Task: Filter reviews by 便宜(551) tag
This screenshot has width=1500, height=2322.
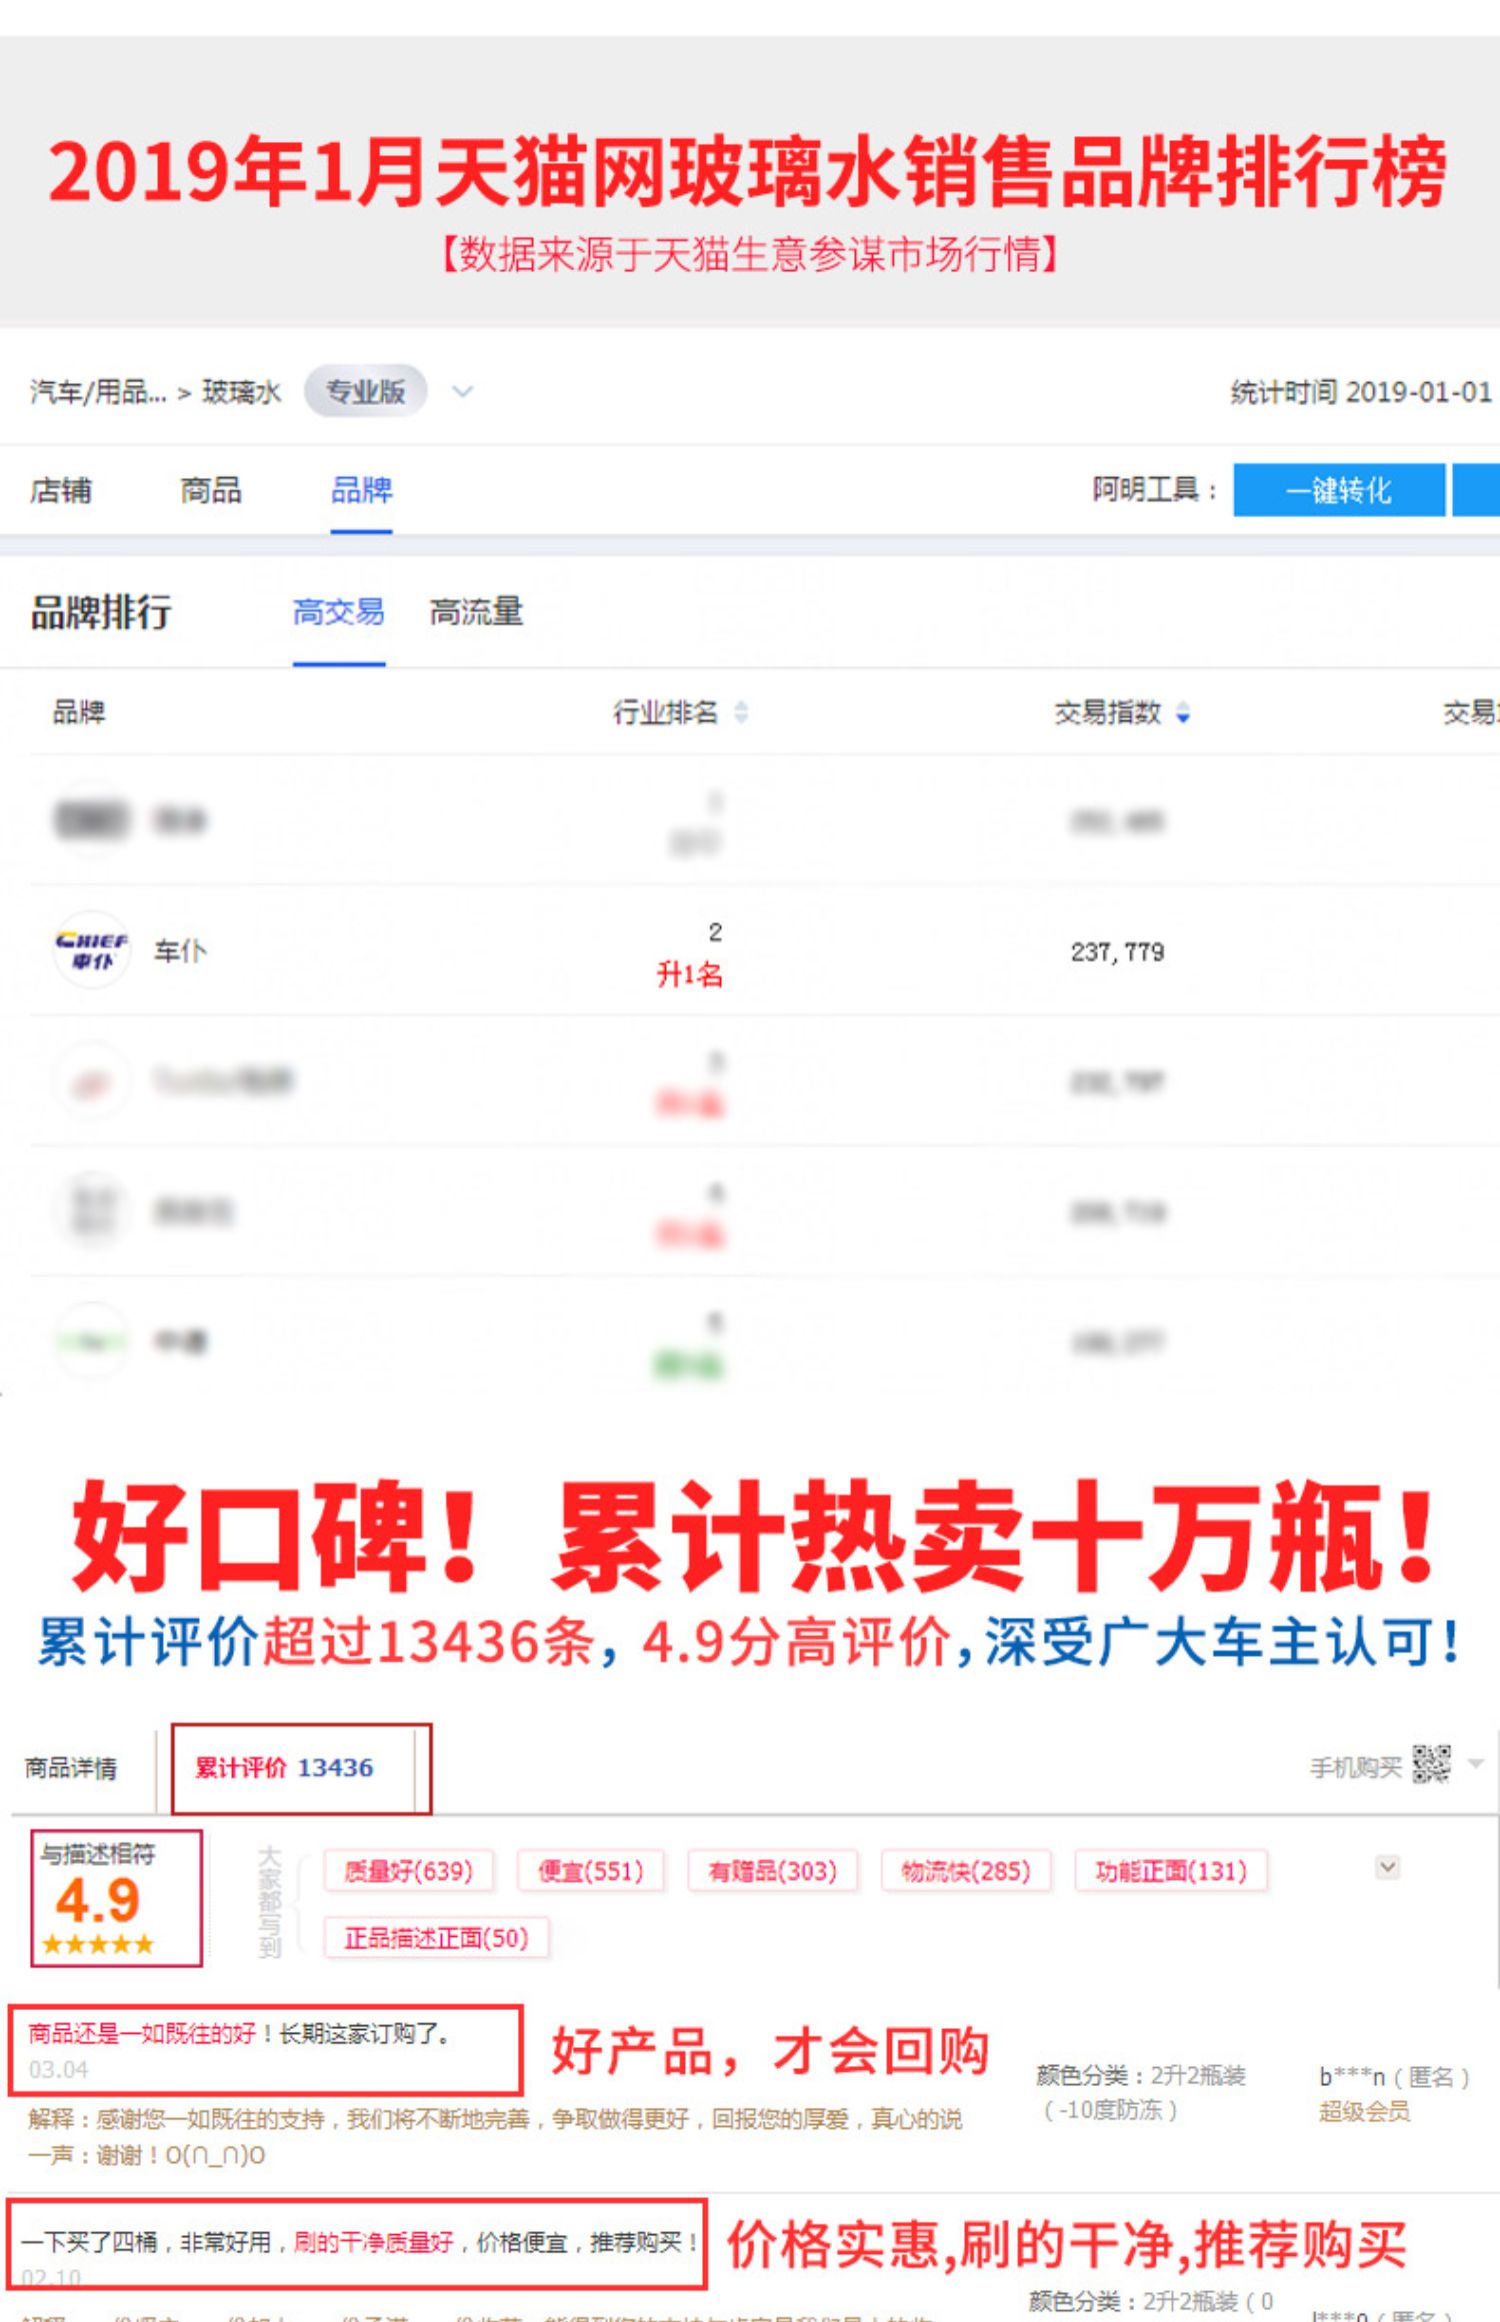Action: [x=590, y=1871]
